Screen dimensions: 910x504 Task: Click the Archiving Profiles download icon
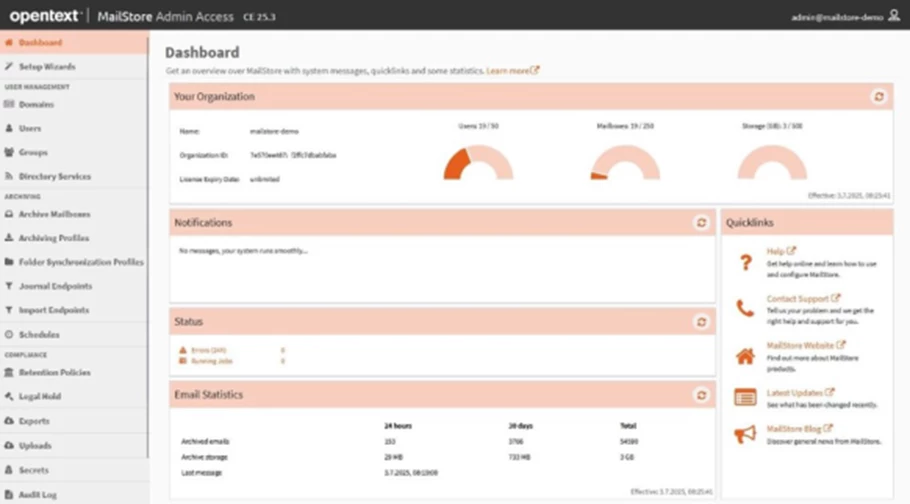pyautogui.click(x=9, y=237)
